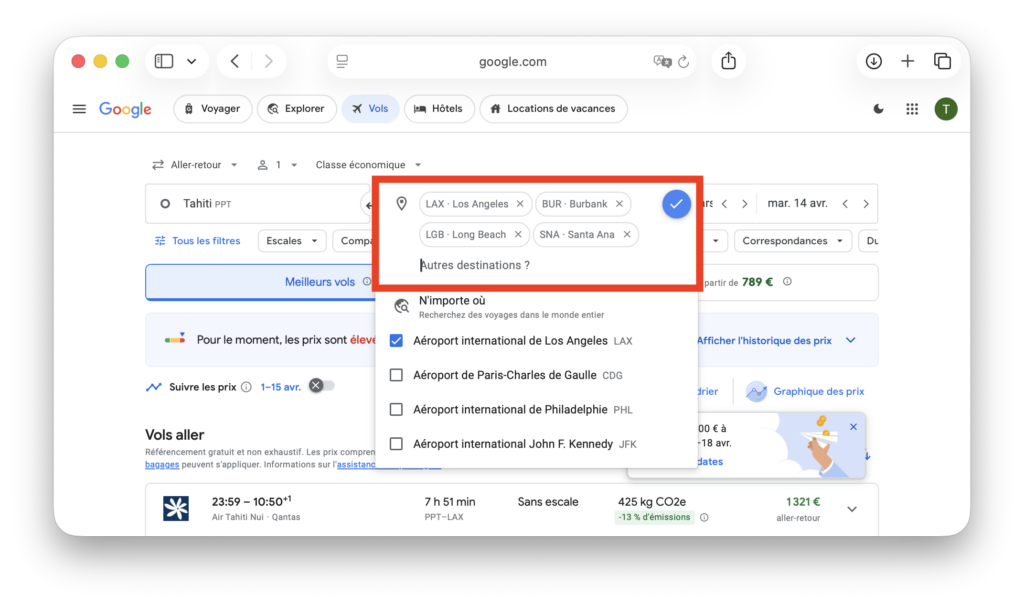Open Safari tab overview icon
The image size is (1024, 607).
pyautogui.click(x=942, y=61)
